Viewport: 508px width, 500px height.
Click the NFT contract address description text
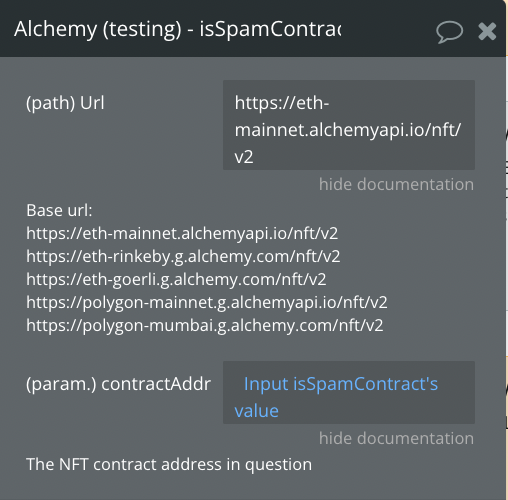click(169, 464)
